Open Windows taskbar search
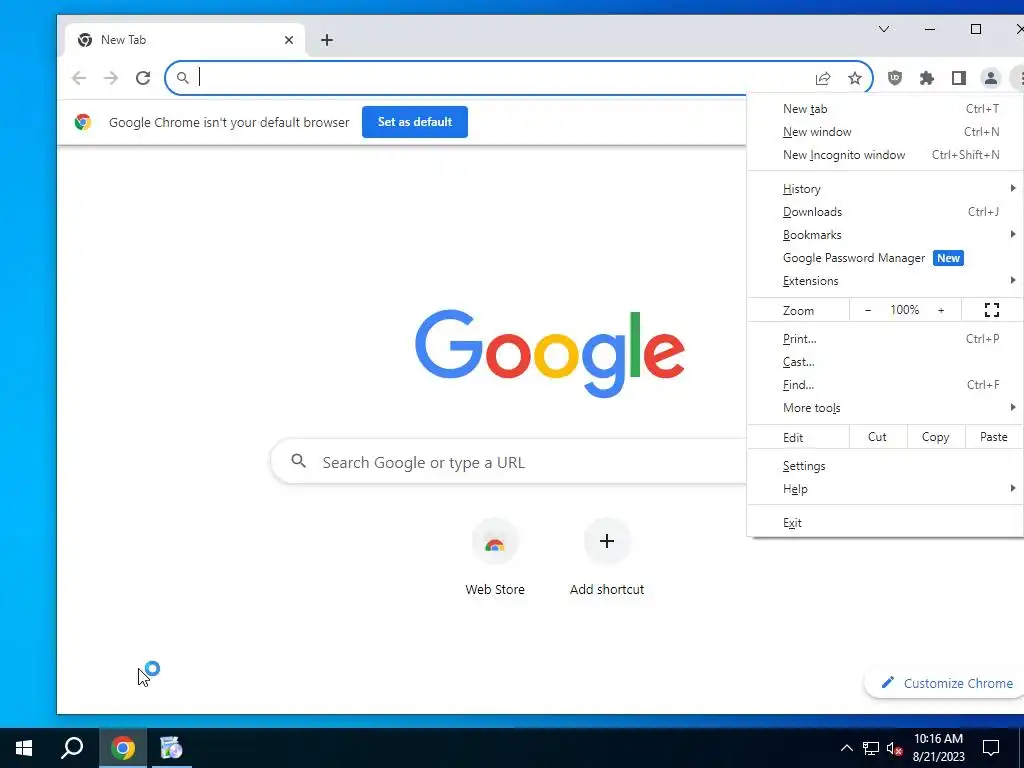The image size is (1024, 768). tap(72, 748)
